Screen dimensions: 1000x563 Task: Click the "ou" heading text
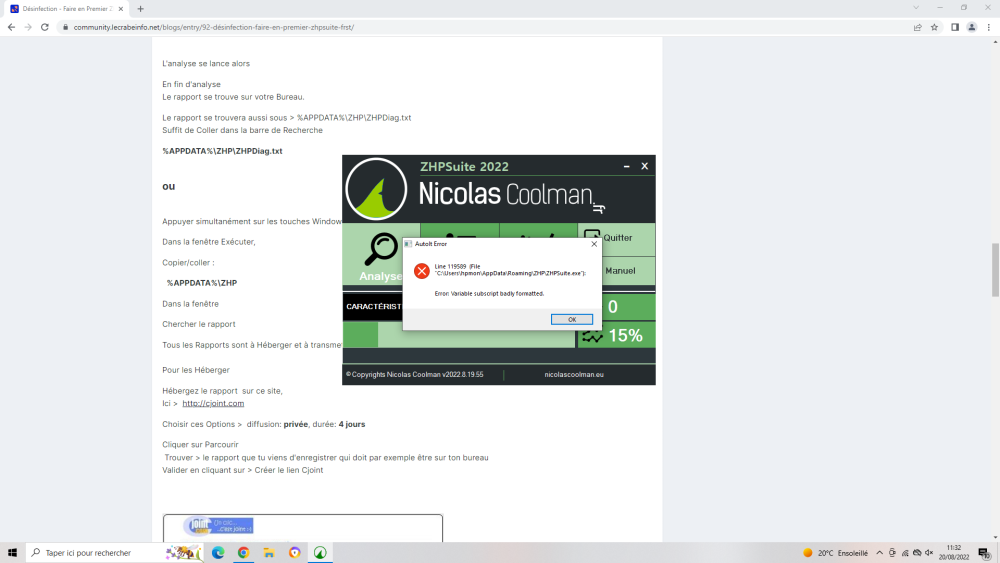168,186
